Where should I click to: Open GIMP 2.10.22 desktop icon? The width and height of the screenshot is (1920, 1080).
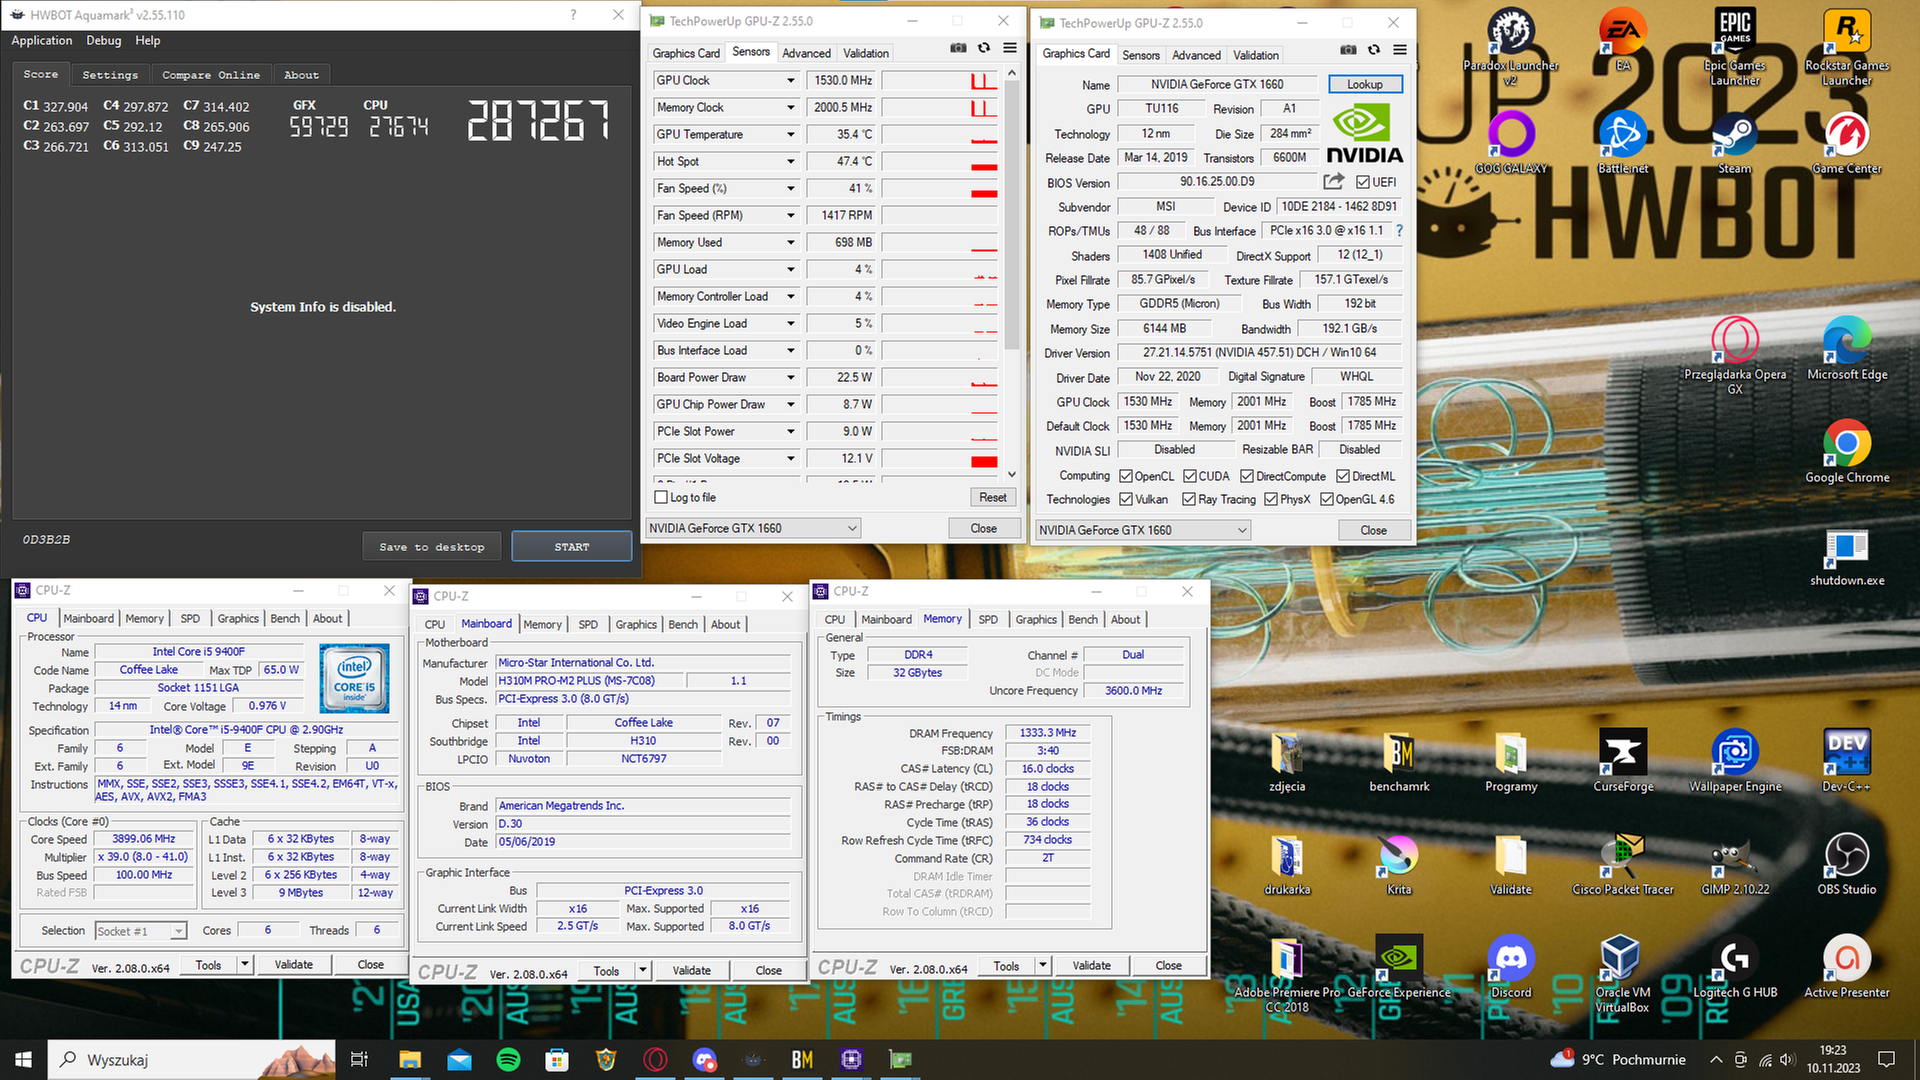(1734, 863)
